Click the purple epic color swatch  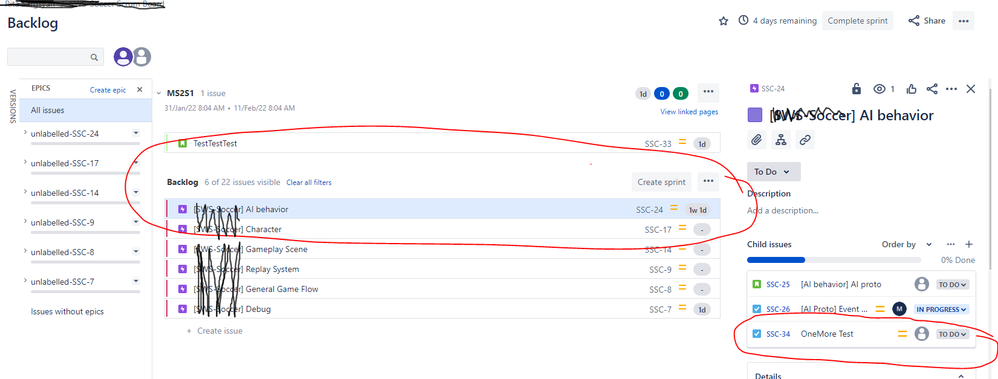pyautogui.click(x=755, y=115)
